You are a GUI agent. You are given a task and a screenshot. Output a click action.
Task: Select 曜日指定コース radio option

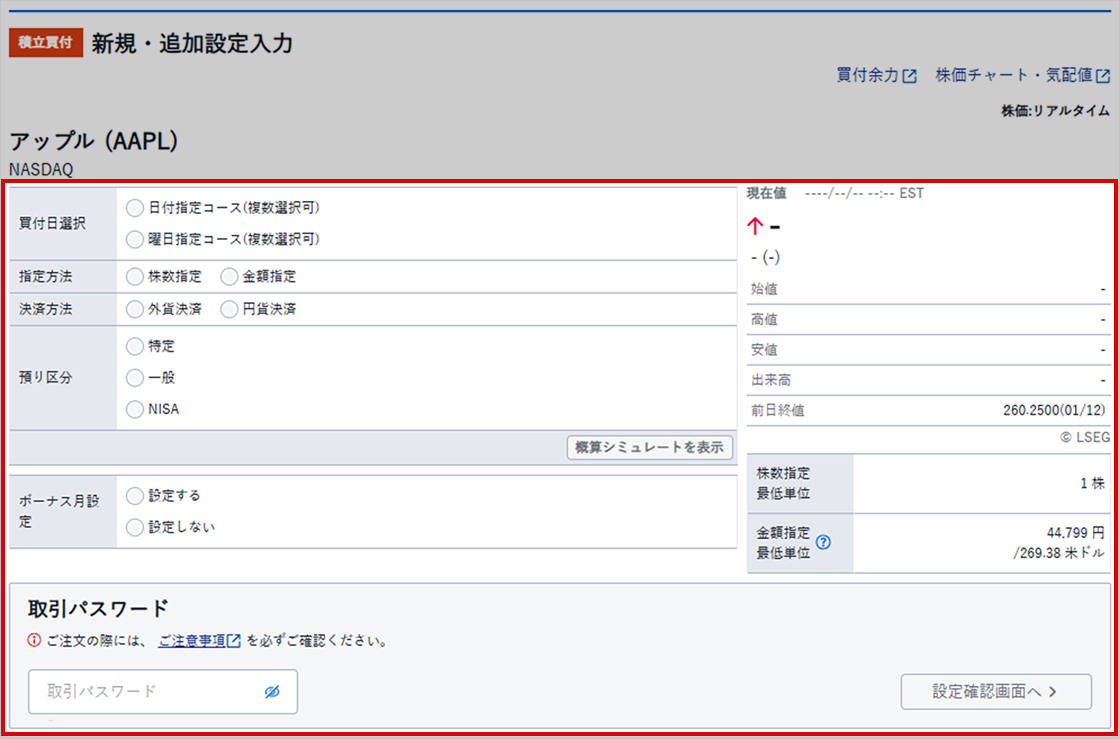[135, 239]
